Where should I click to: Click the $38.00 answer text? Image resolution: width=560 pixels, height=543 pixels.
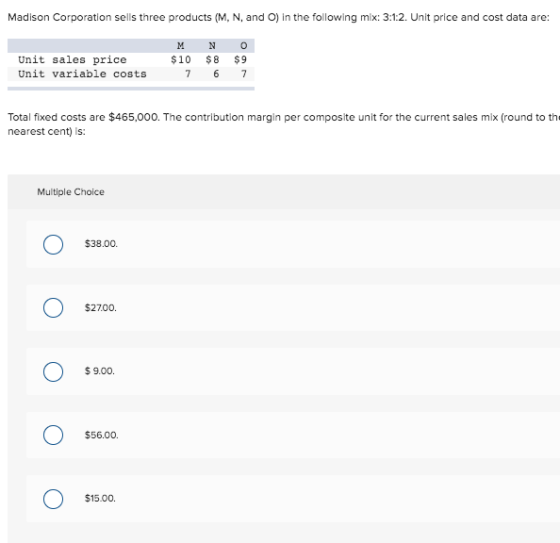[101, 244]
